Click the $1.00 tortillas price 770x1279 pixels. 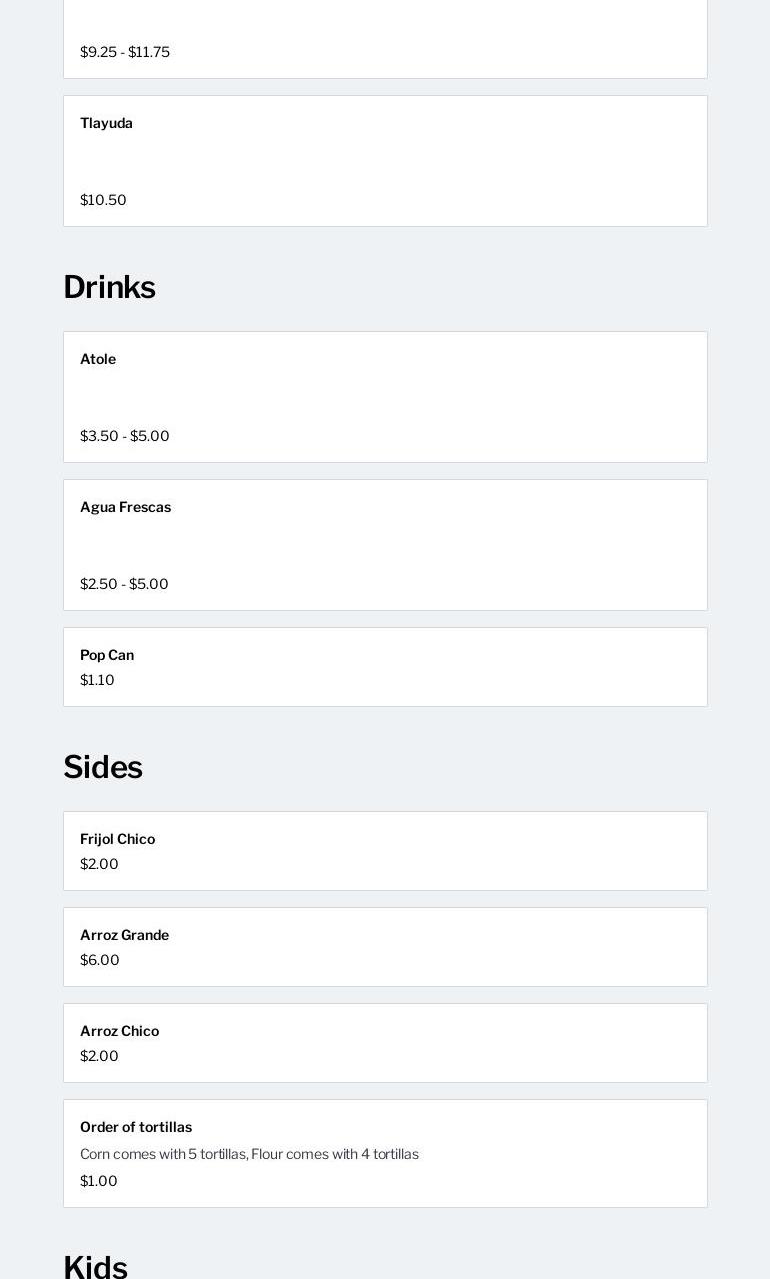(x=99, y=1181)
